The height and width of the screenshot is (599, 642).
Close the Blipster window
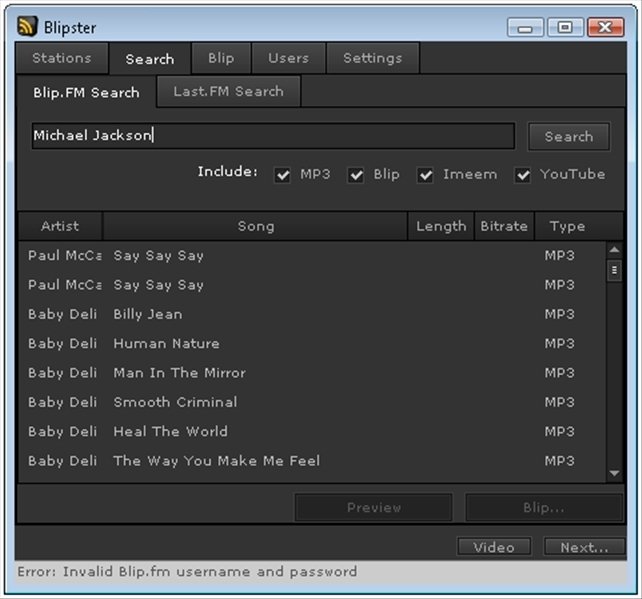coord(606,28)
